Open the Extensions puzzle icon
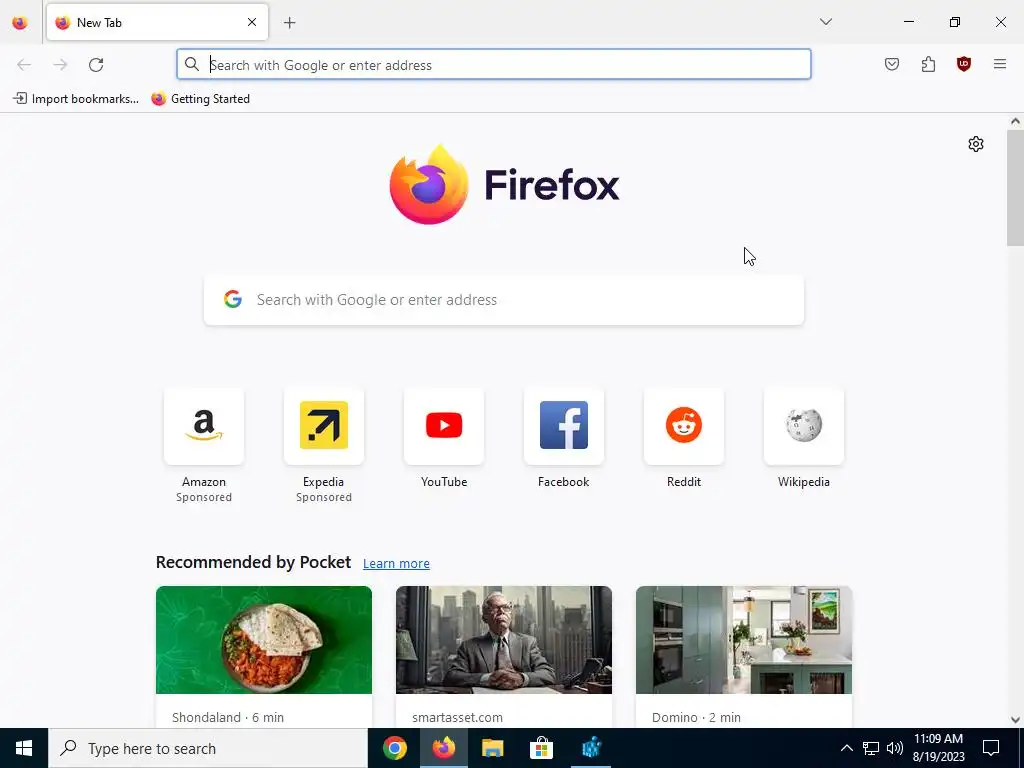 [x=928, y=64]
